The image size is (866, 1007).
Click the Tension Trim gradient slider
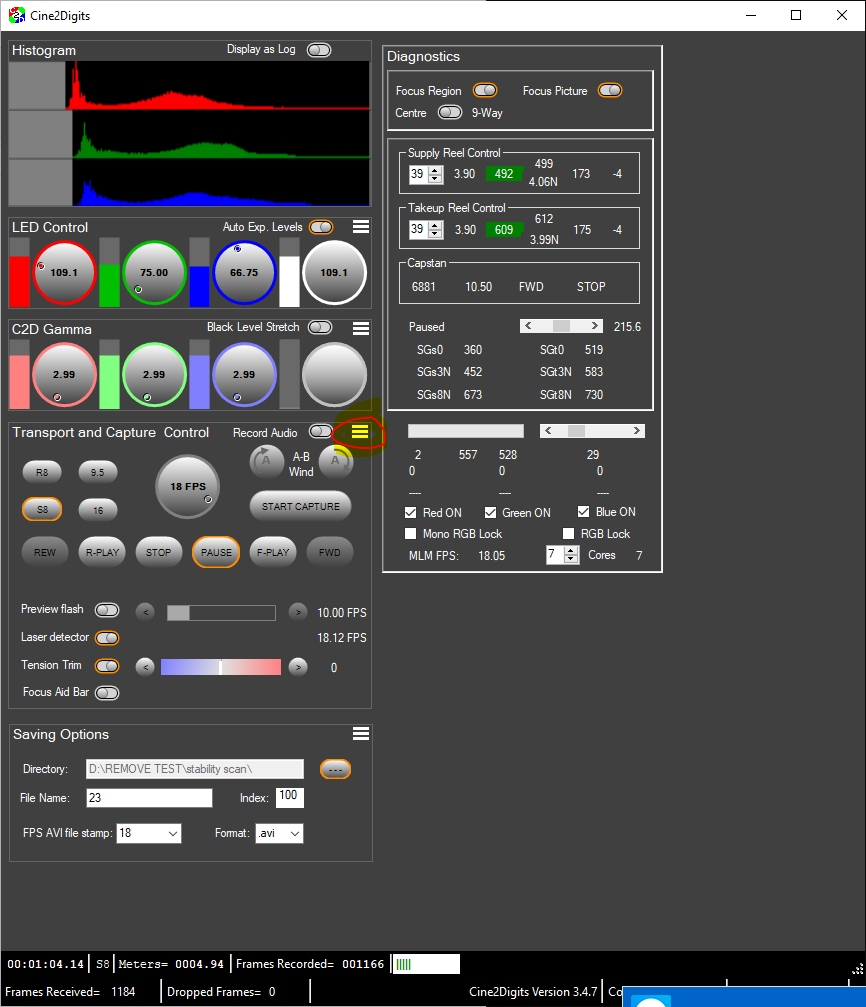[221, 667]
